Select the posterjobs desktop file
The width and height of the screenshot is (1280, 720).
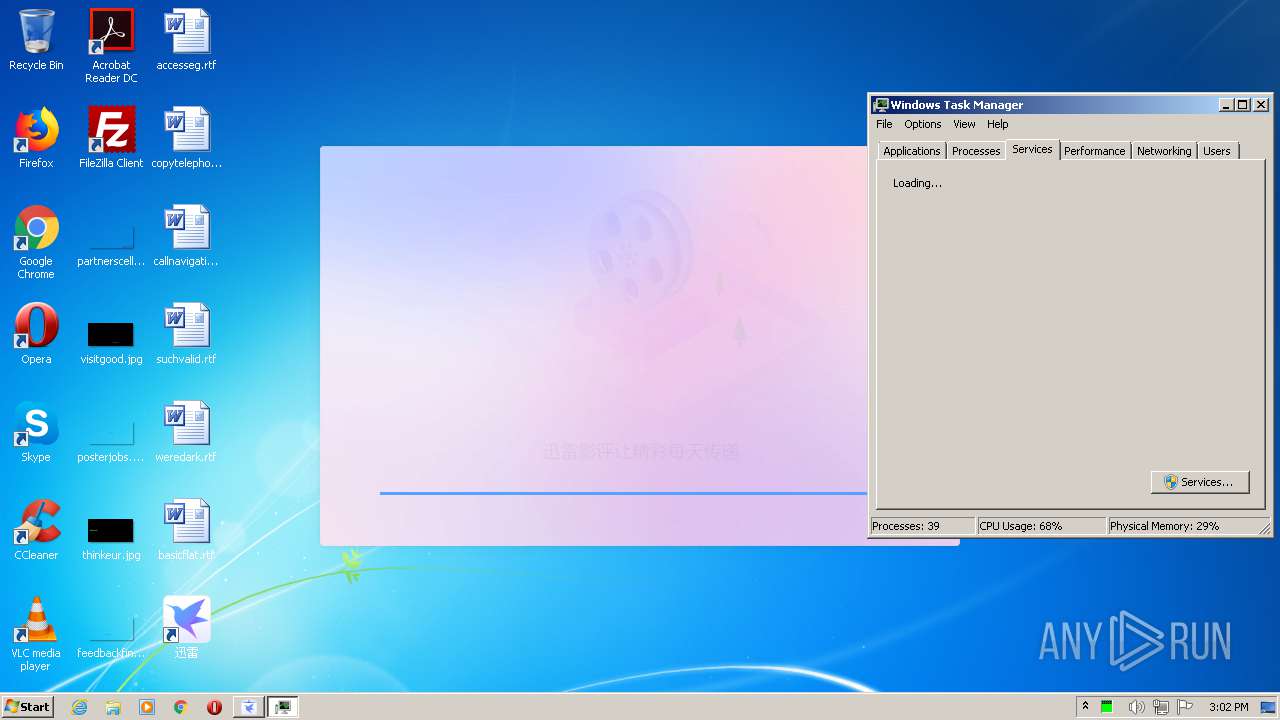[x=111, y=438]
